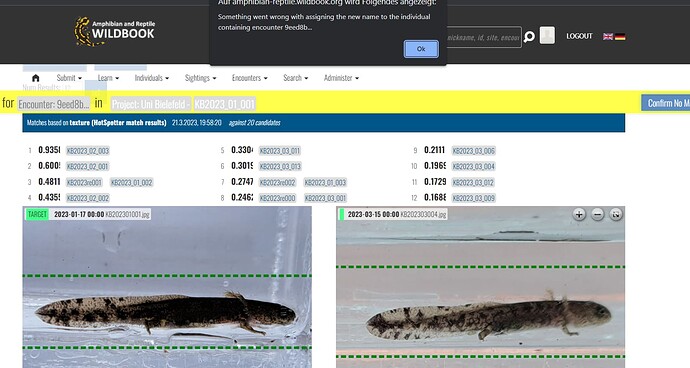Zoom in on match image with plus icon
This screenshot has height=368, width=690.
coord(579,215)
